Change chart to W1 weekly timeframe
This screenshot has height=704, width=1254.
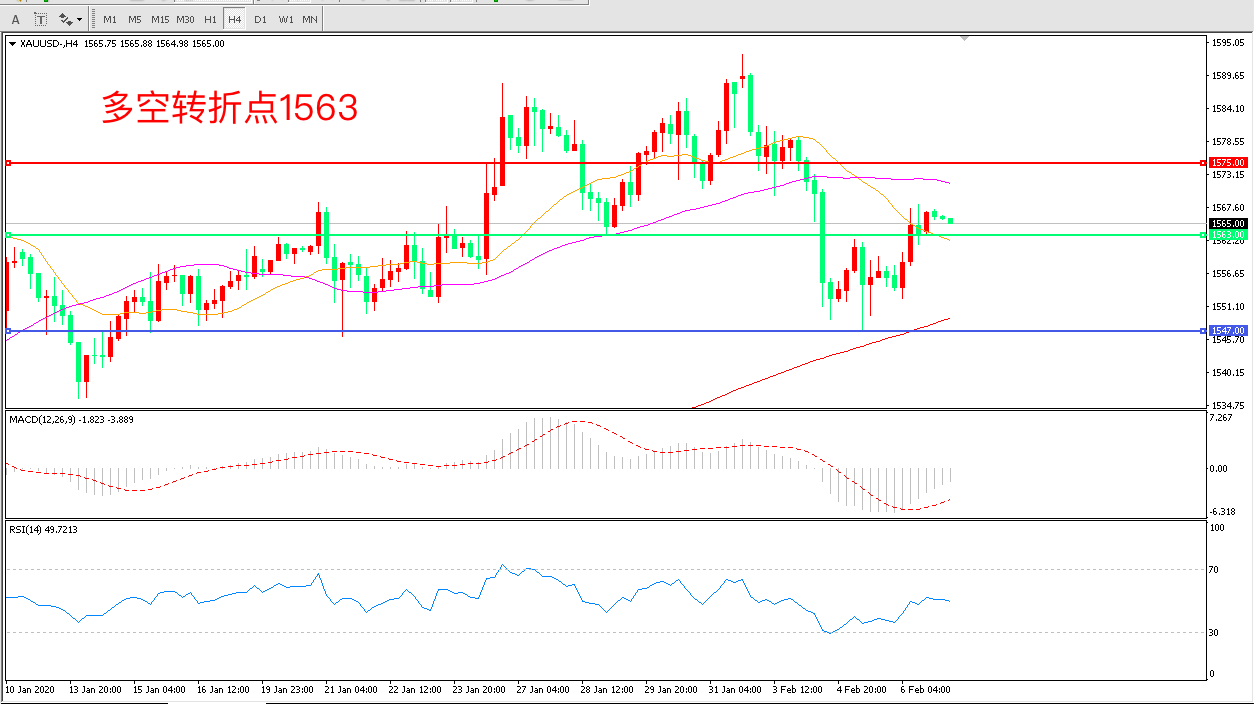pos(285,19)
